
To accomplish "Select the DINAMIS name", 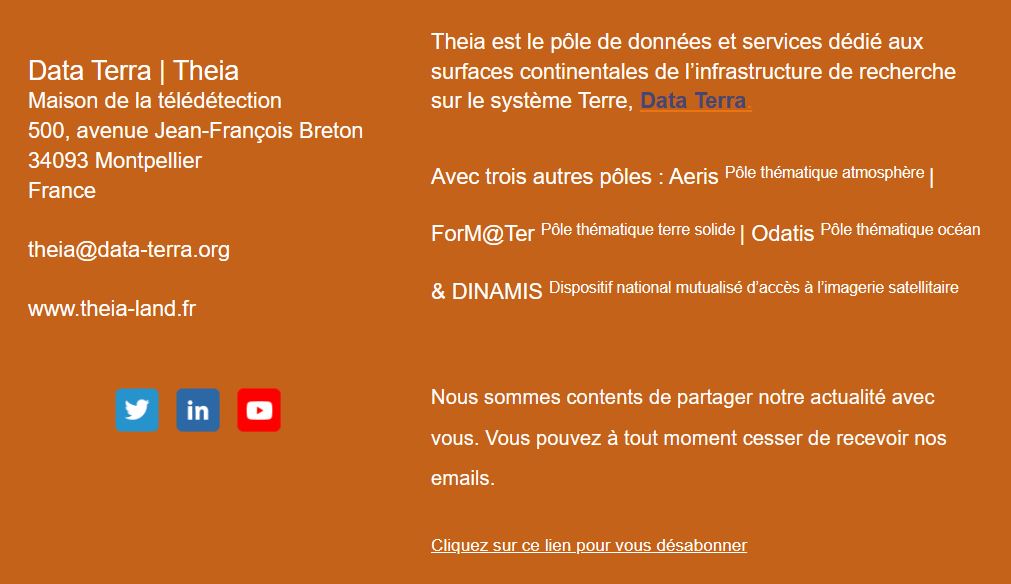I will 496,291.
